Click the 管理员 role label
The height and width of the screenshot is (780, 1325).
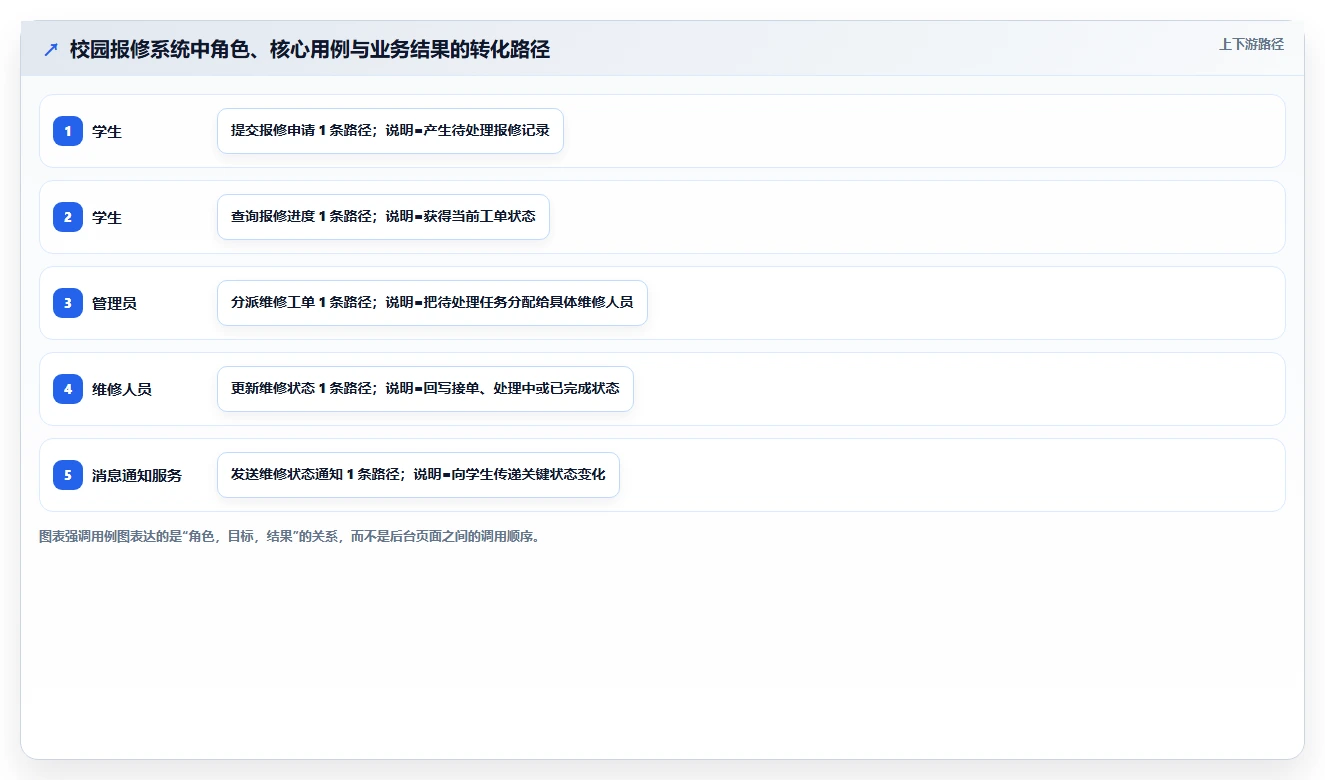pos(114,304)
